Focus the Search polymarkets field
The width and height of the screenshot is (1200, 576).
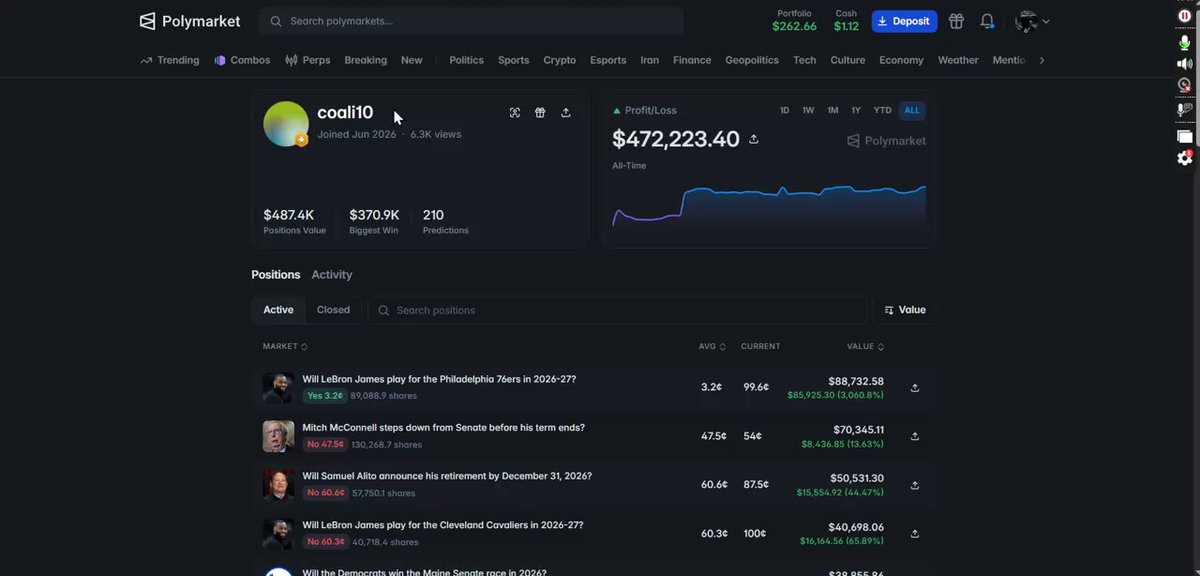pyautogui.click(x=471, y=21)
